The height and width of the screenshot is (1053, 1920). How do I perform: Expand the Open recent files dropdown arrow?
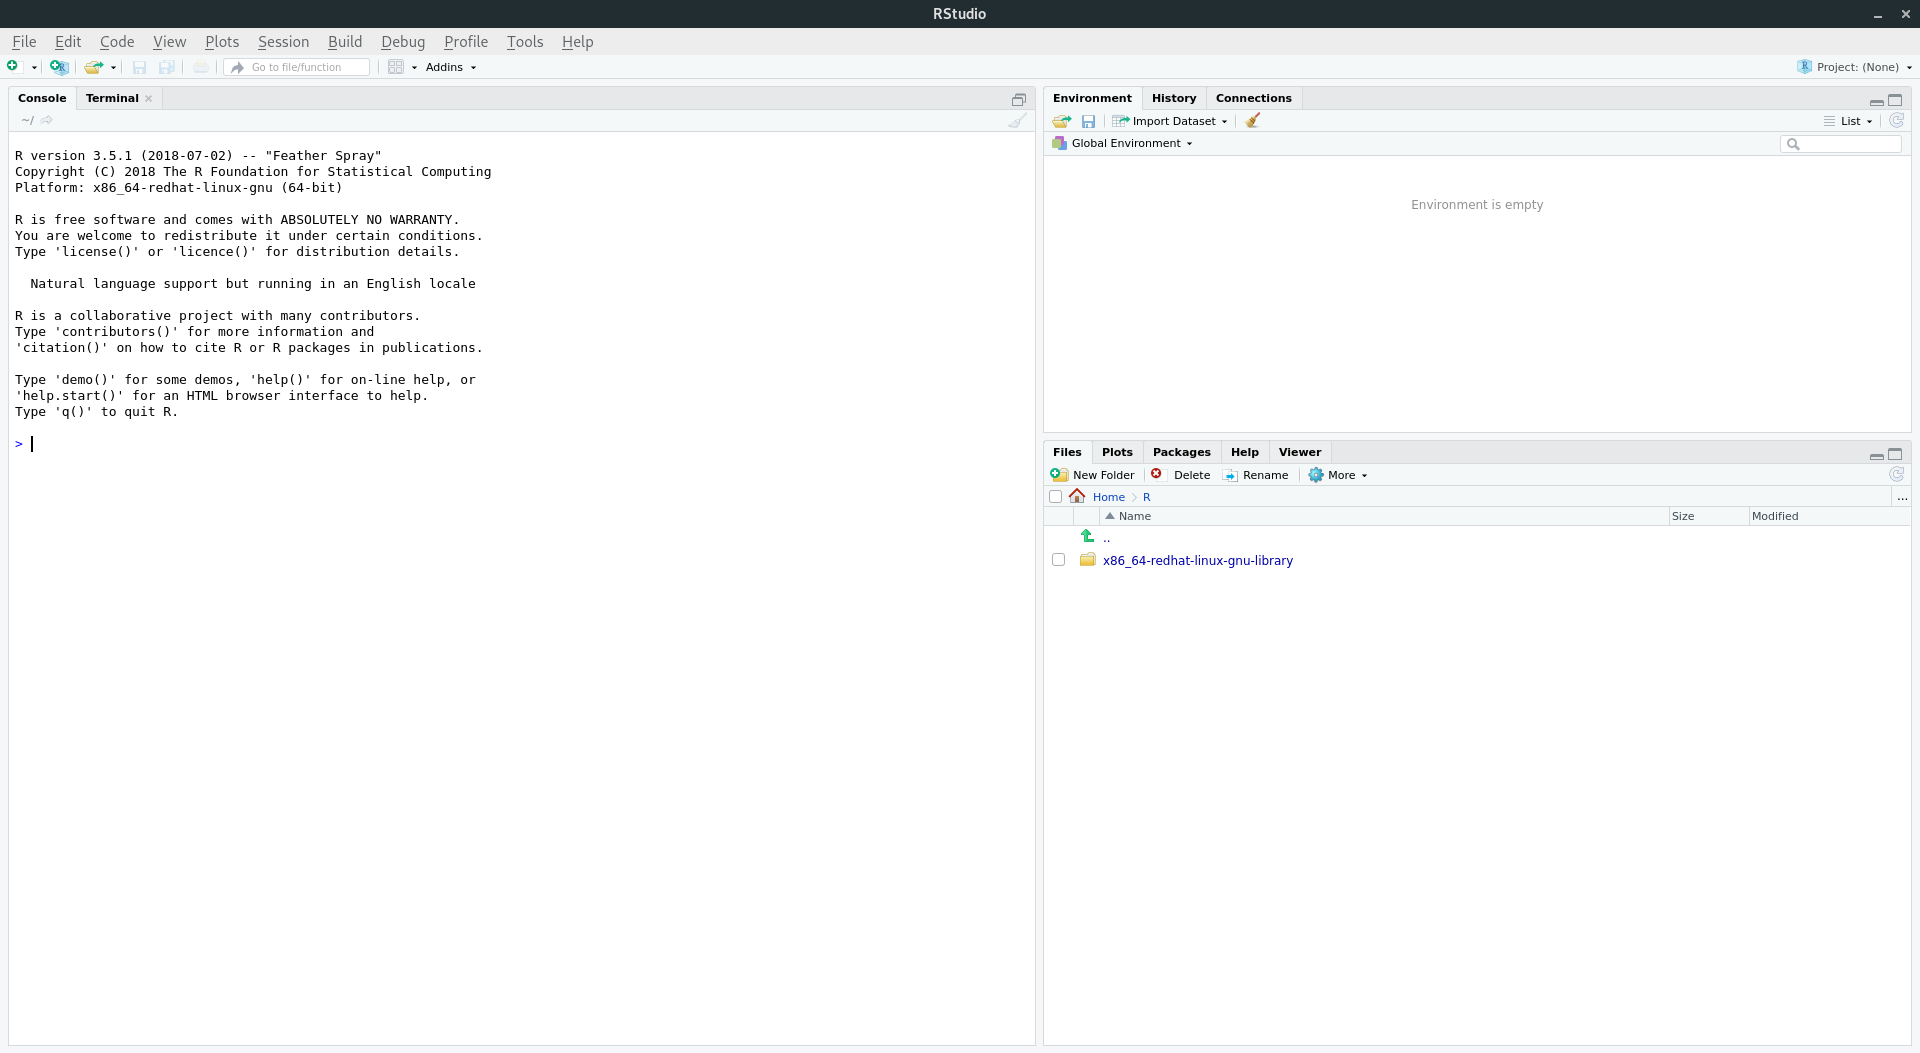point(113,68)
